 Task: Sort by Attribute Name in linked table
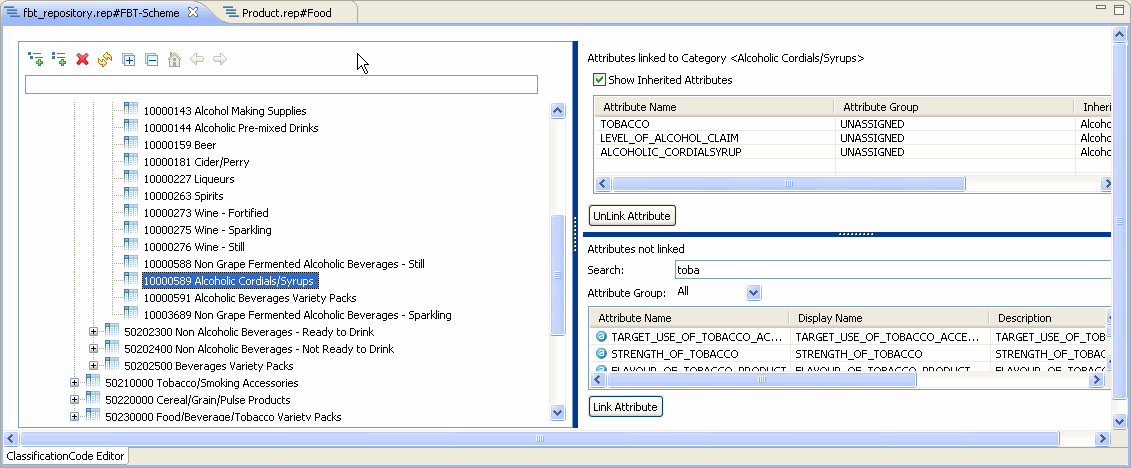(714, 107)
